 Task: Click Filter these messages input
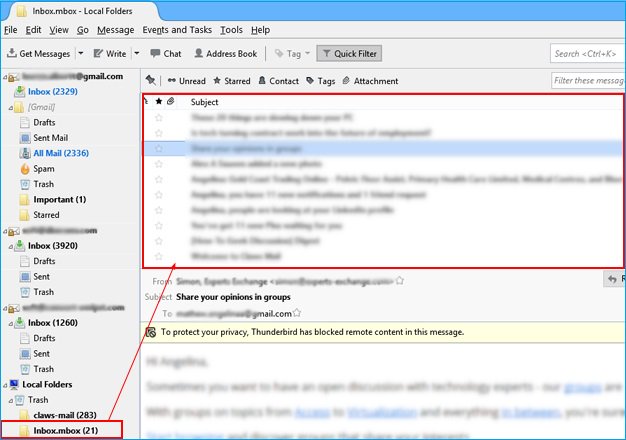coord(588,81)
